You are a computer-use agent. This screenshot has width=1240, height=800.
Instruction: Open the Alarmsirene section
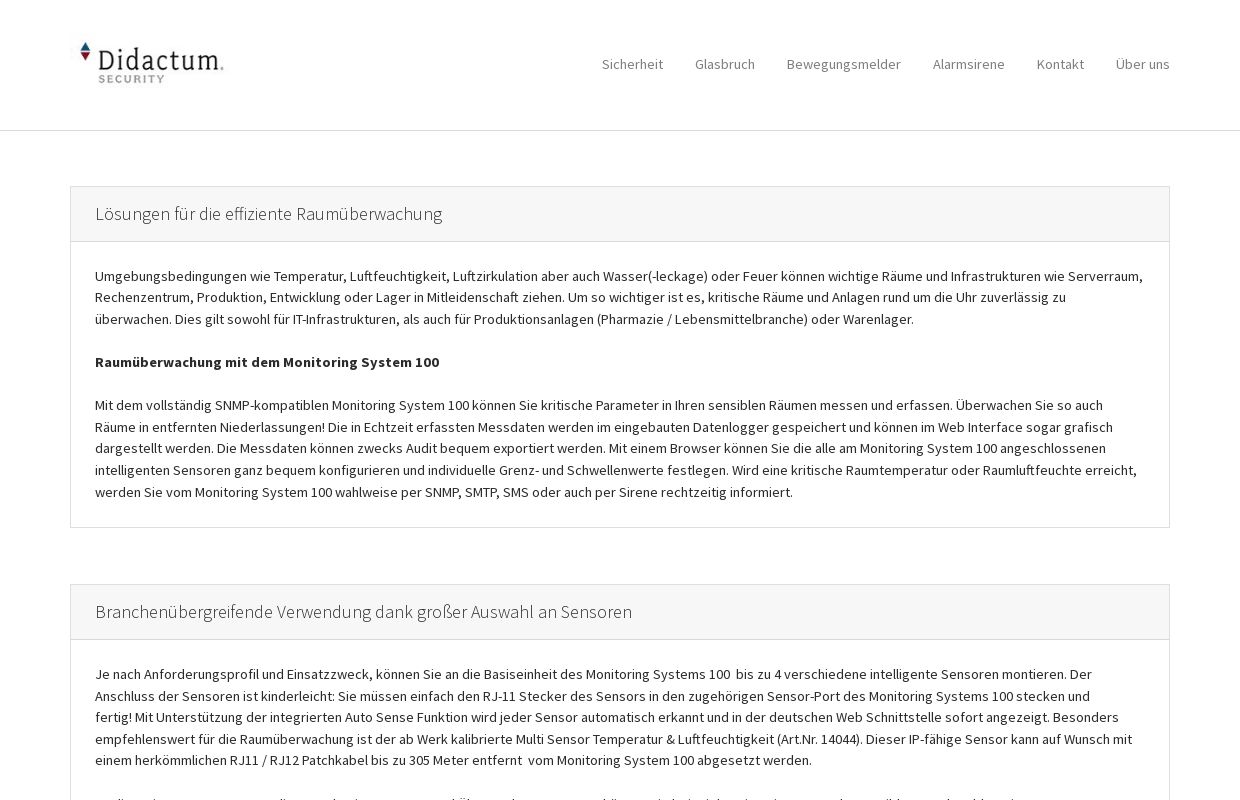pos(968,64)
